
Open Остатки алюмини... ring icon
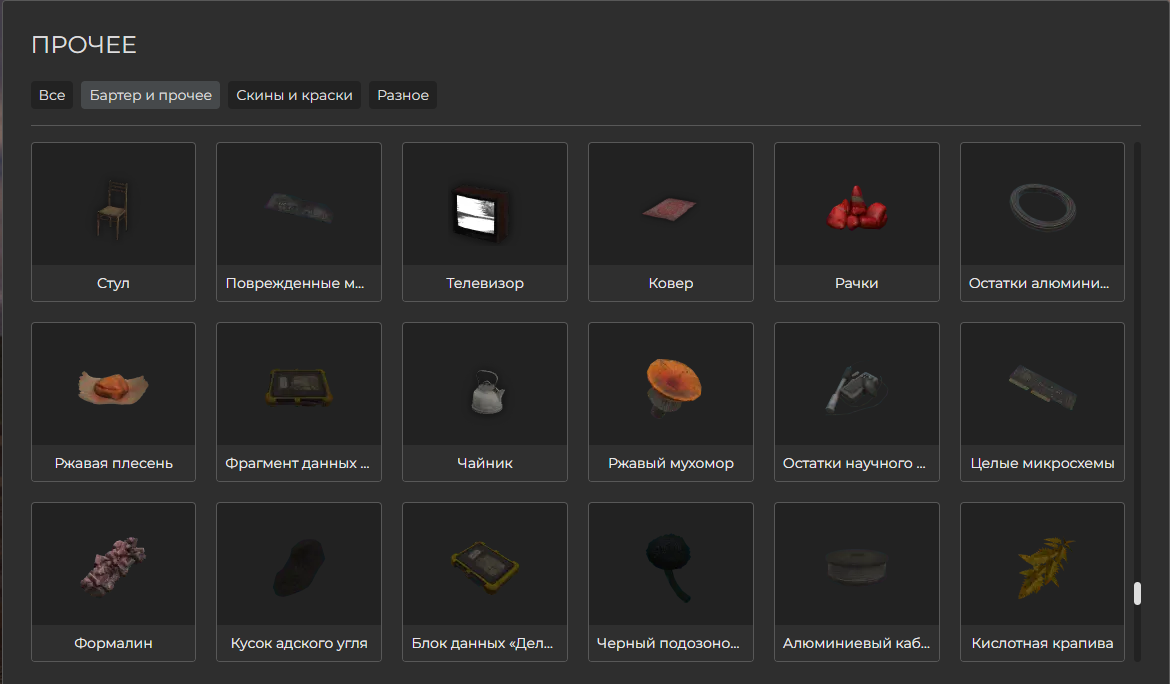(1042, 207)
